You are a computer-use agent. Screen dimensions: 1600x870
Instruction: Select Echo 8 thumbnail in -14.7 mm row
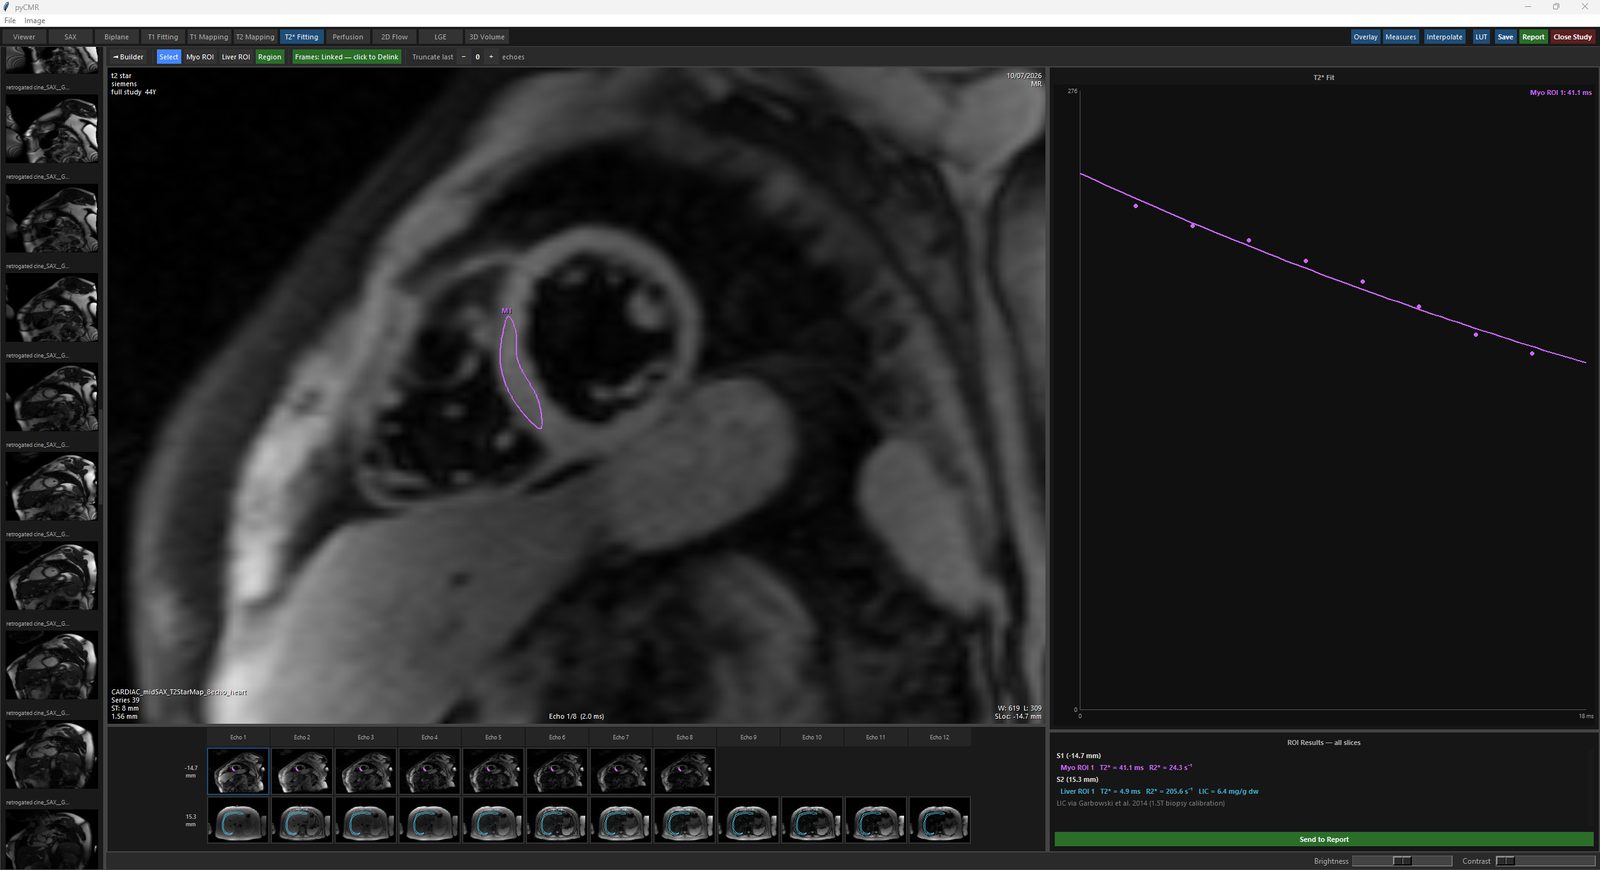[684, 771]
